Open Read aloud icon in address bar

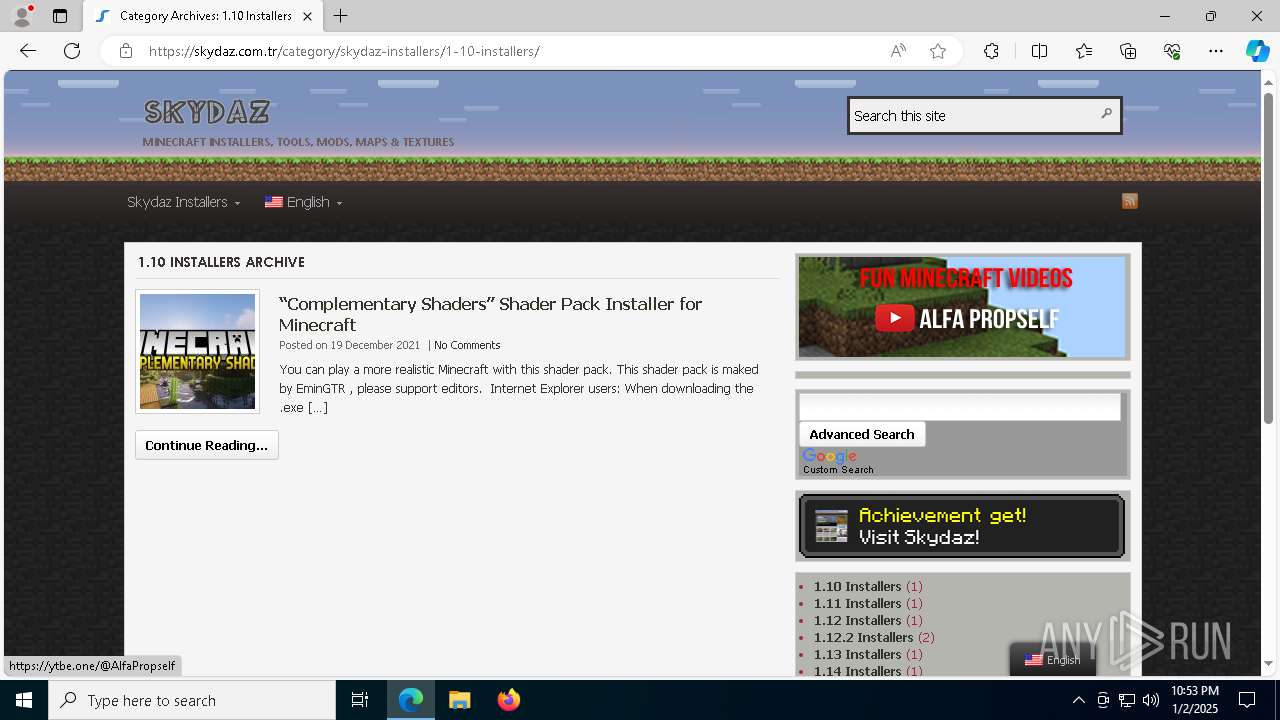pos(898,51)
